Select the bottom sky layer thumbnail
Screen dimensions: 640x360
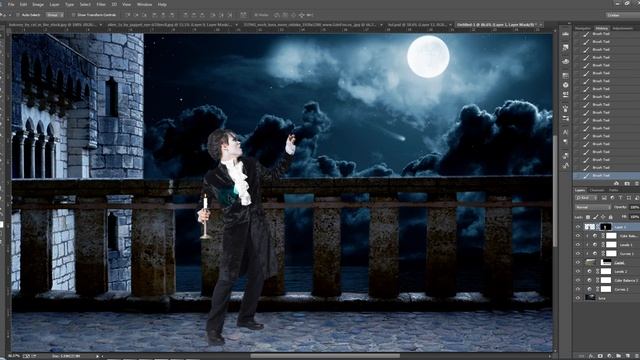590,298
